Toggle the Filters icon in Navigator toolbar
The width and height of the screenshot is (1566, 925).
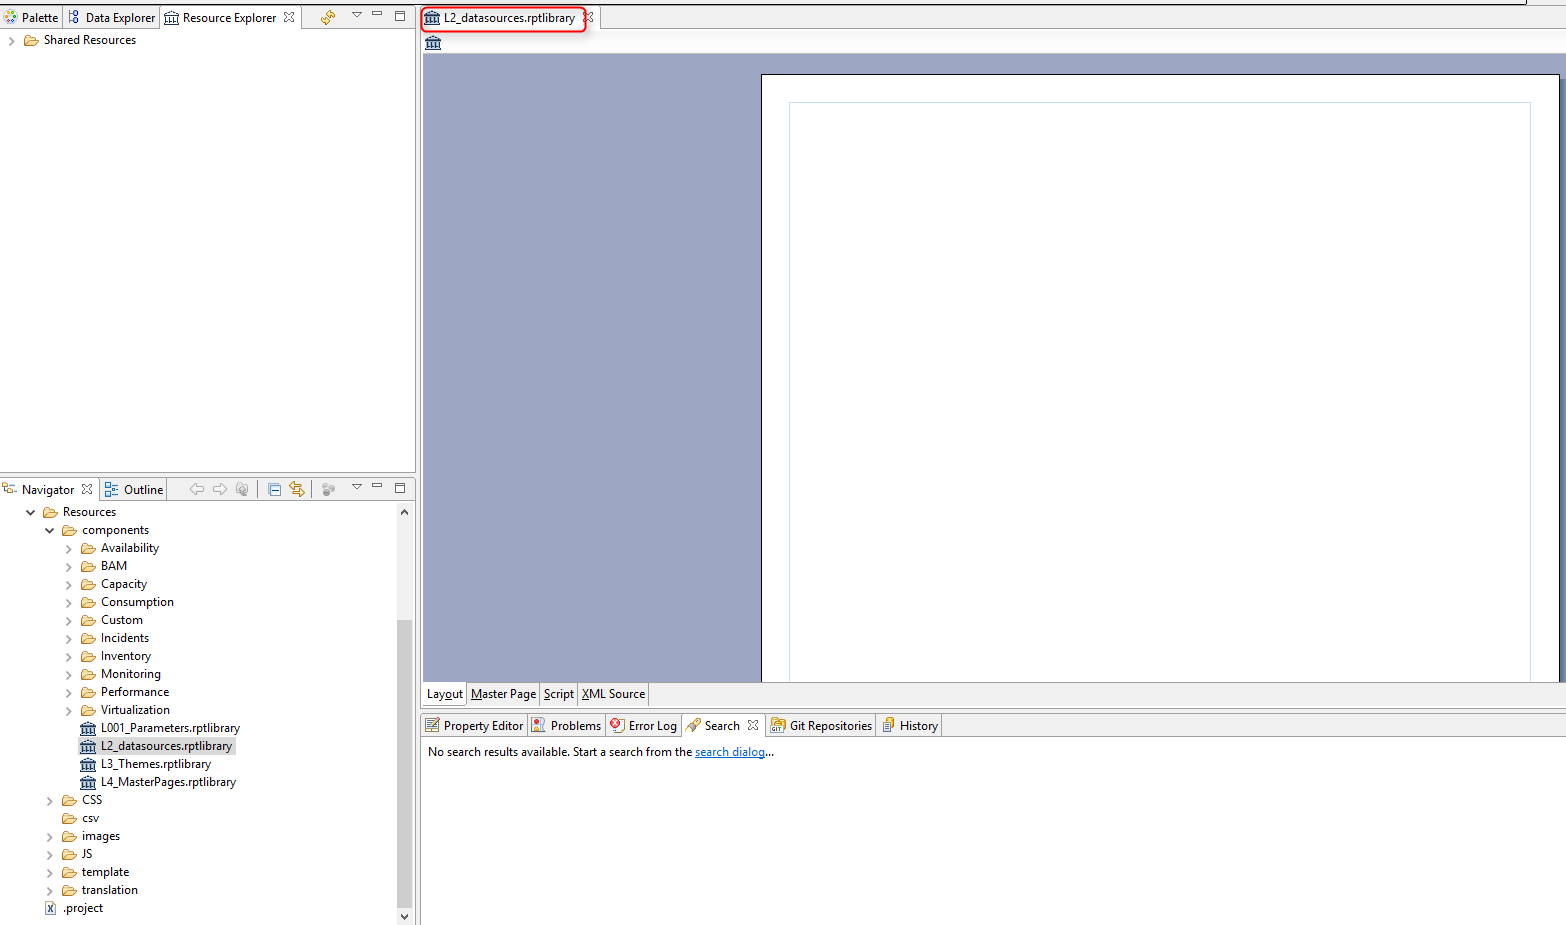(x=327, y=489)
